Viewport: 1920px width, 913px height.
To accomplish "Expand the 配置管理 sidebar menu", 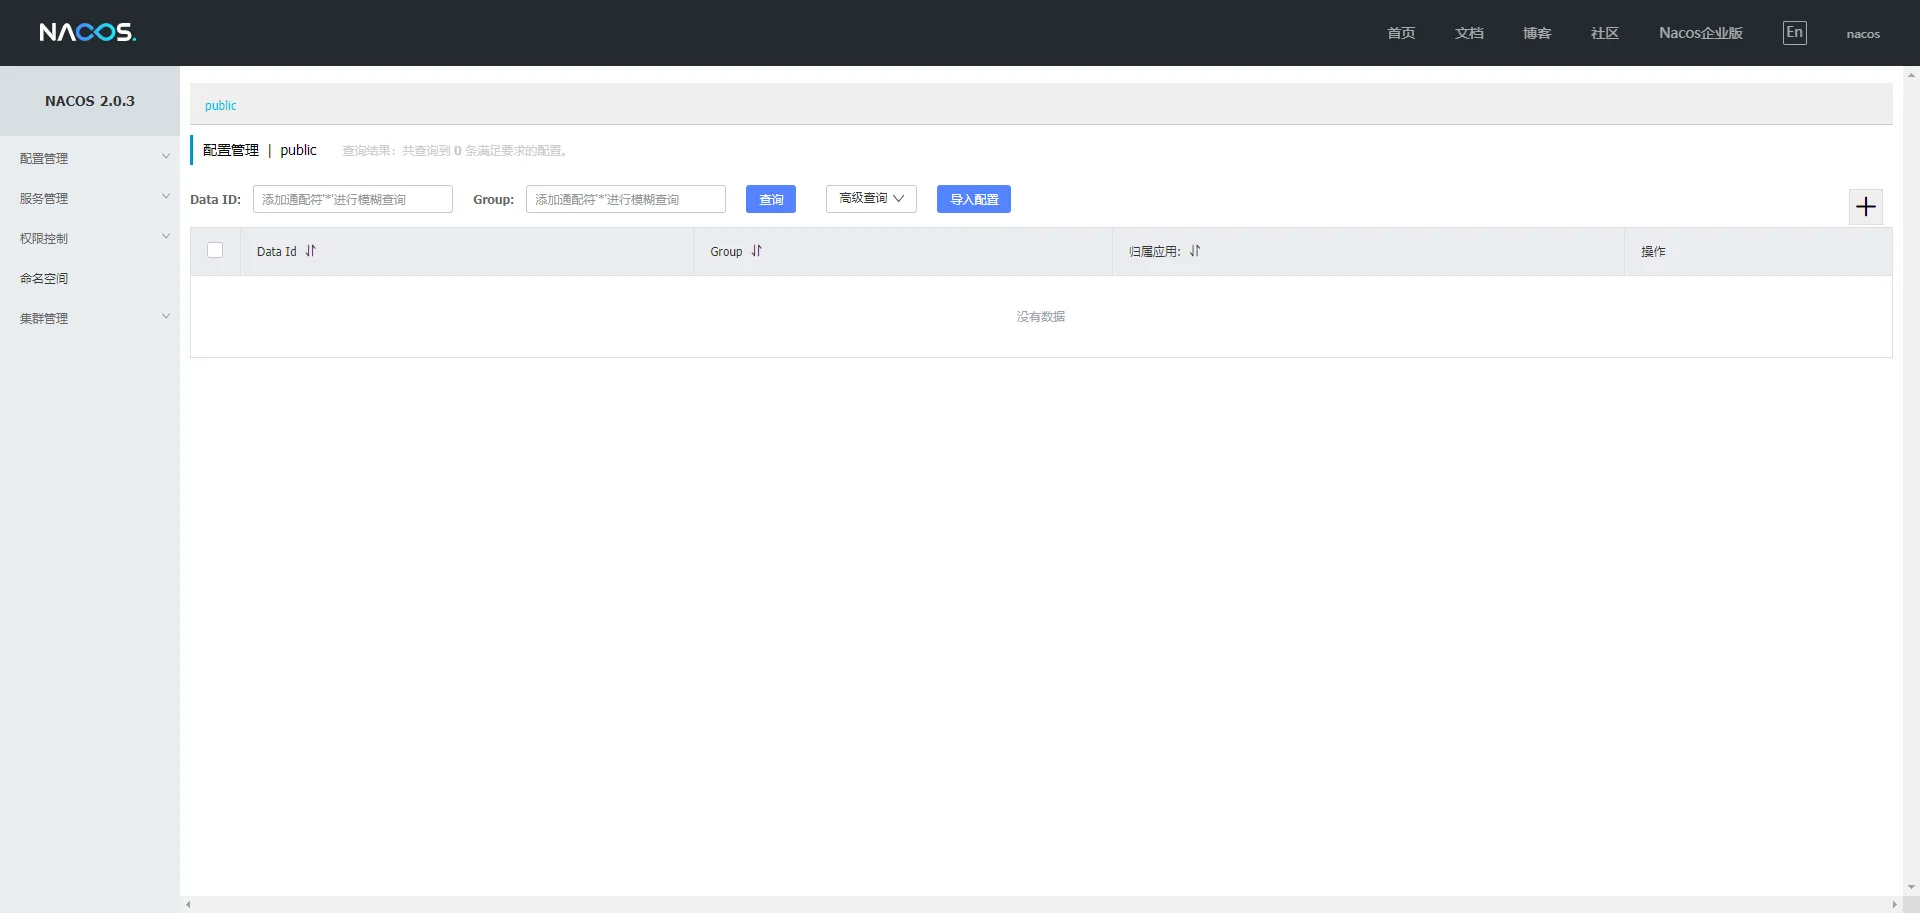I will (x=90, y=158).
